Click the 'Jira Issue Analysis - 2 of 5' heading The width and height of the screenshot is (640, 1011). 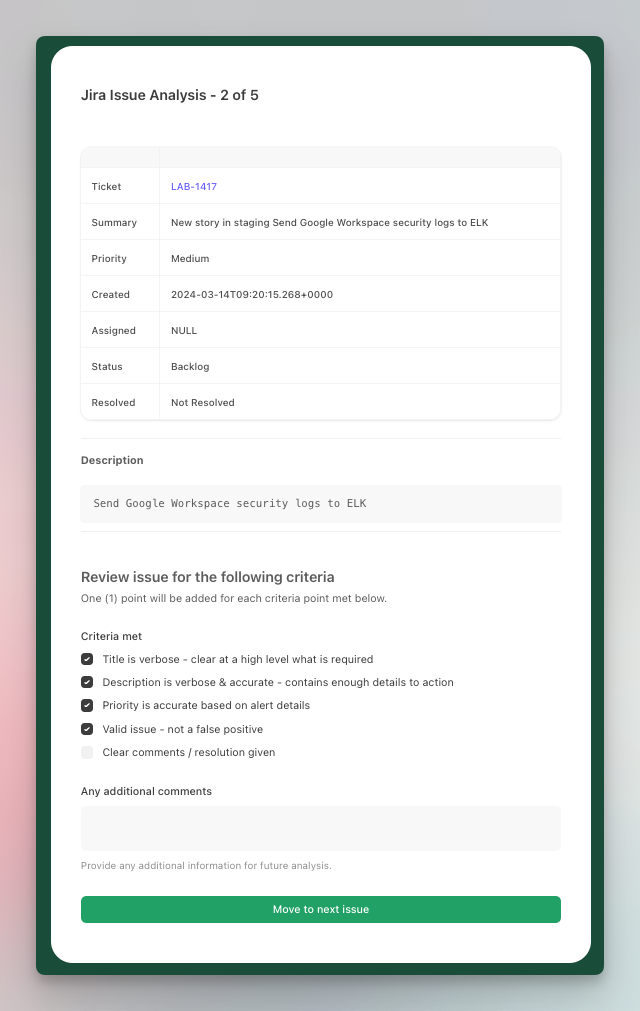tap(170, 96)
